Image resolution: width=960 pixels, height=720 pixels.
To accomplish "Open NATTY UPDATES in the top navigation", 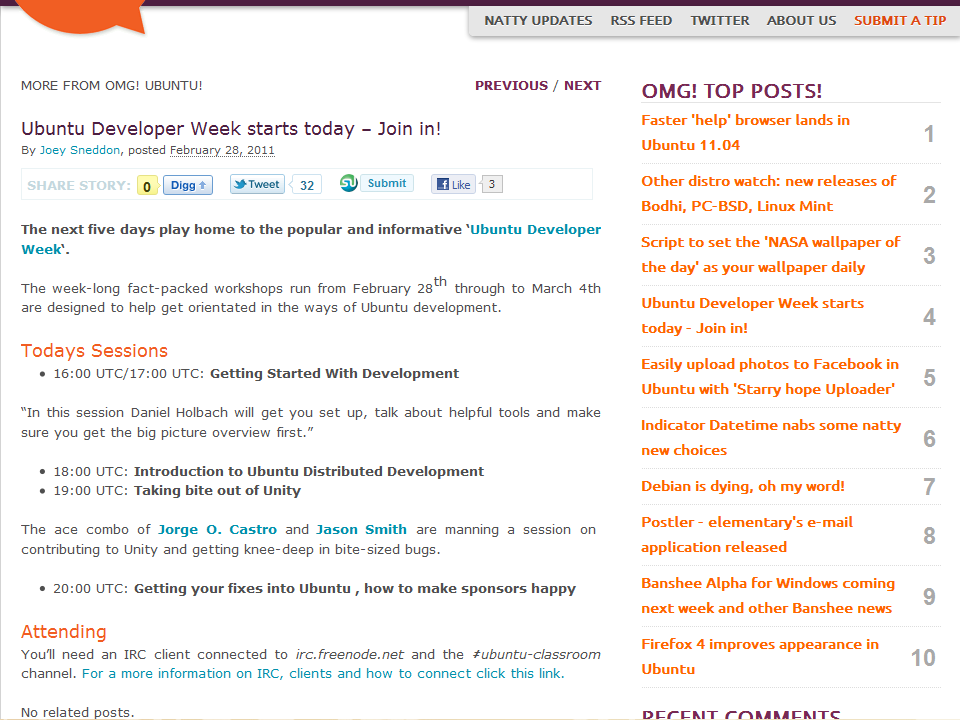I will 538,20.
